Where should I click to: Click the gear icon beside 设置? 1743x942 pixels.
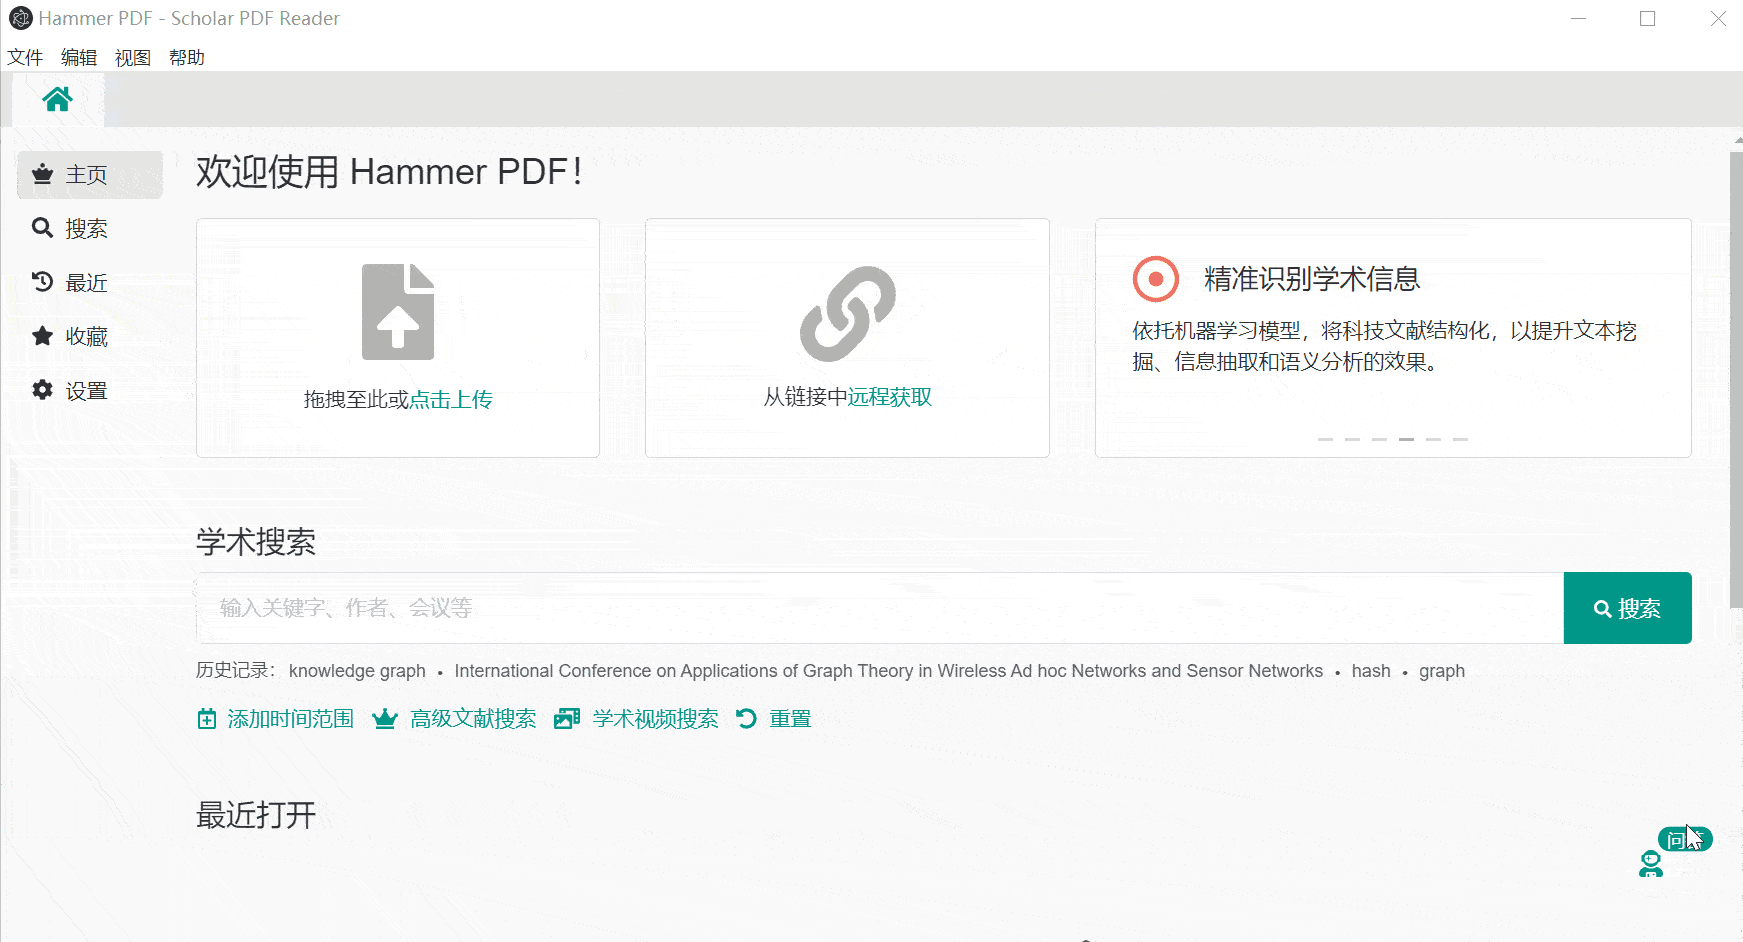pos(42,390)
